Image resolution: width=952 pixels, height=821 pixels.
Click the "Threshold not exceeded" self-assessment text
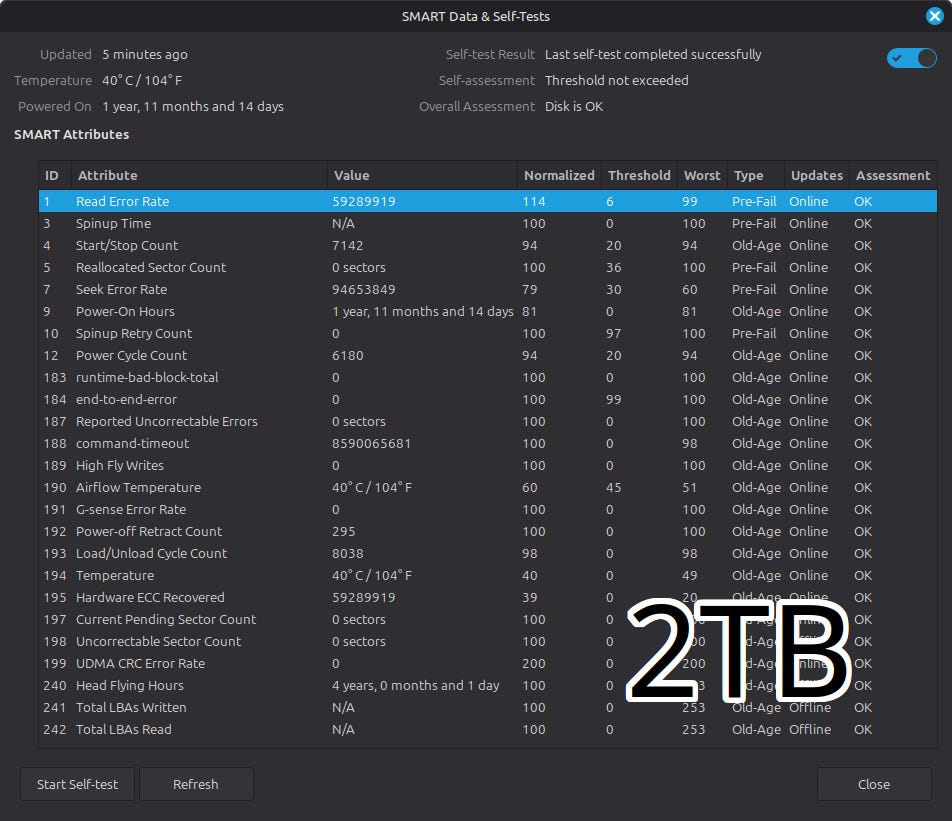(x=616, y=80)
